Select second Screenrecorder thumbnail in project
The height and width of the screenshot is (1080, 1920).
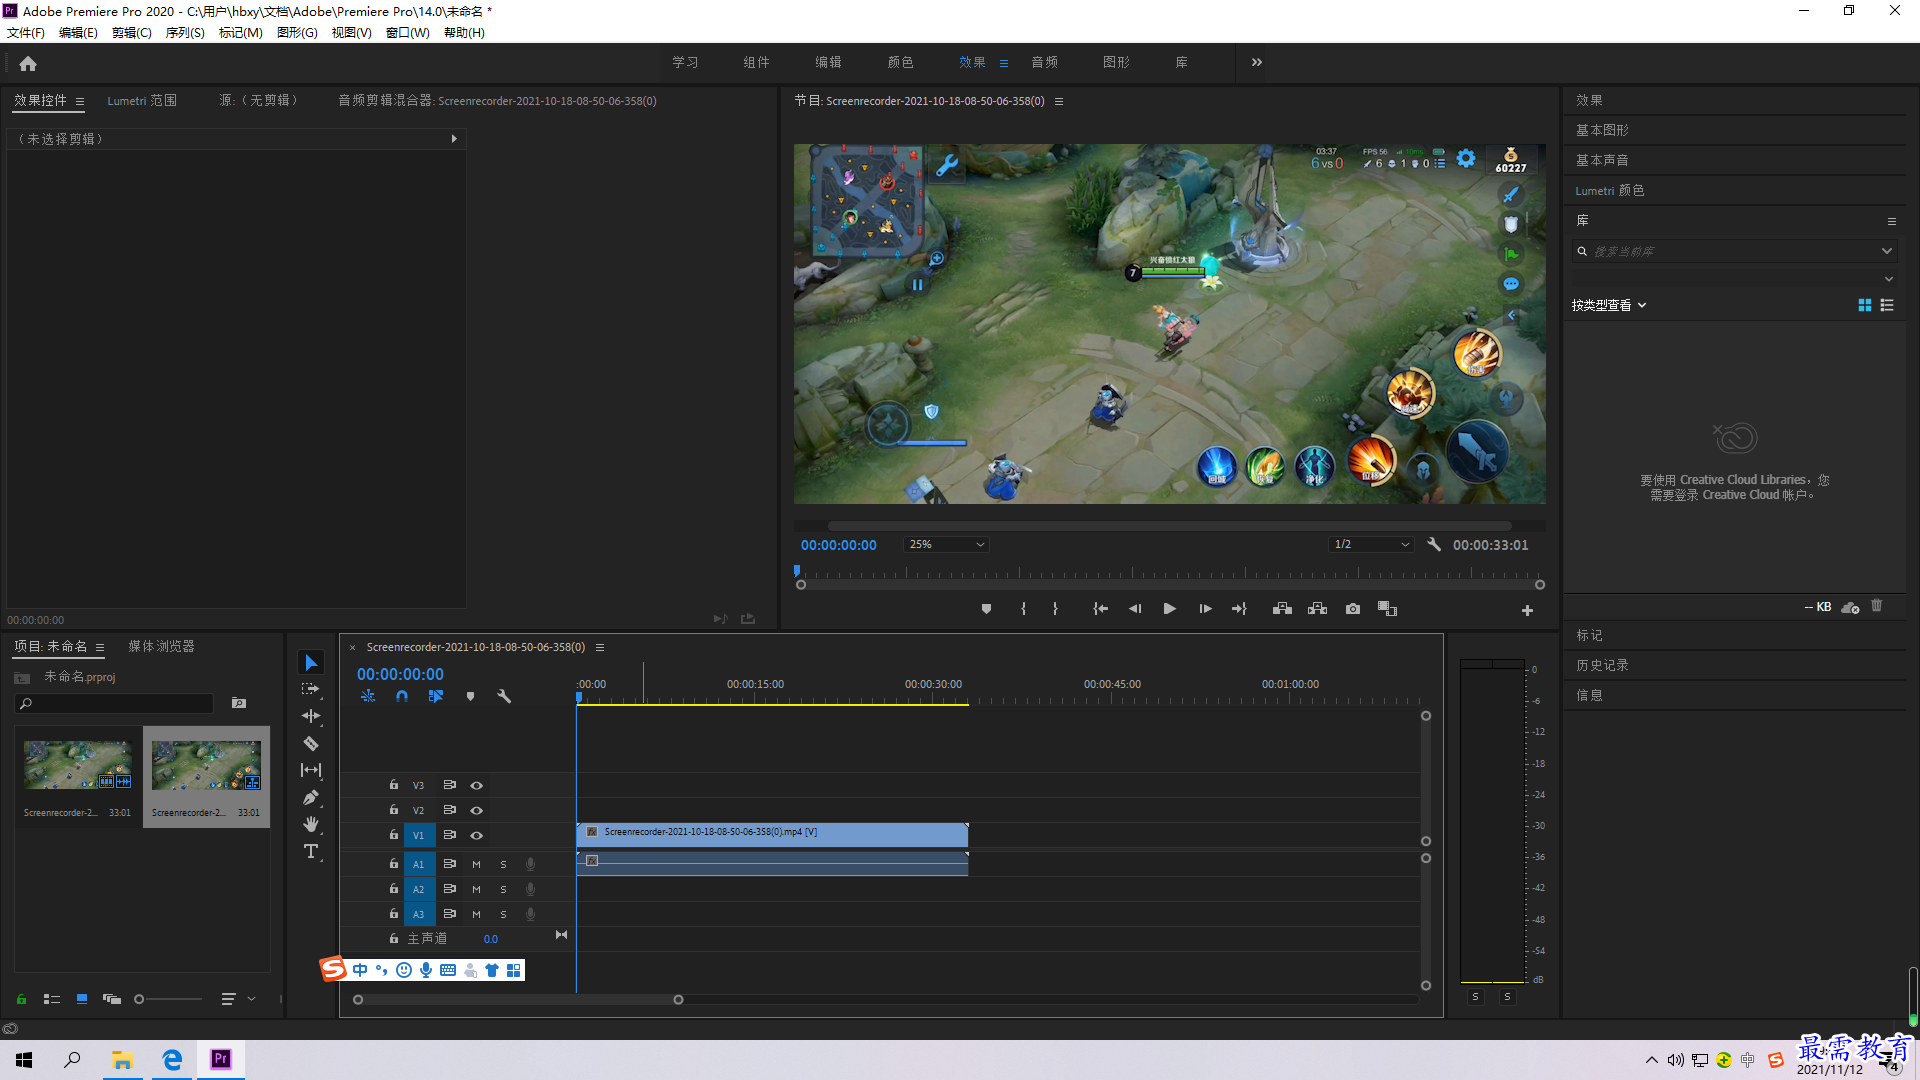tap(206, 777)
